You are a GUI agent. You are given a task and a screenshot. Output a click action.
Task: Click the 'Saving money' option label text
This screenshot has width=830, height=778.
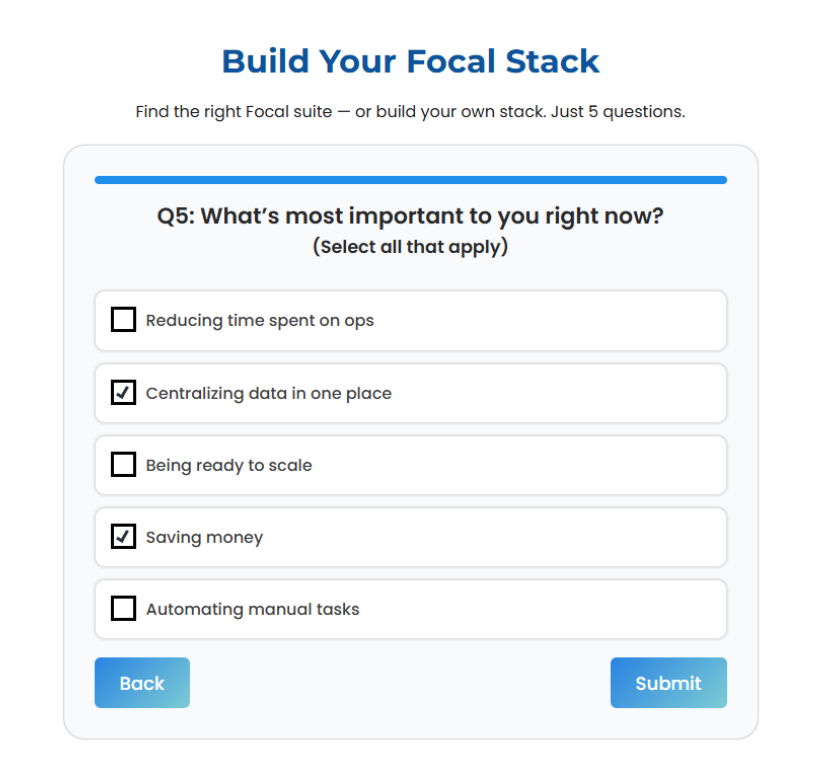[204, 537]
